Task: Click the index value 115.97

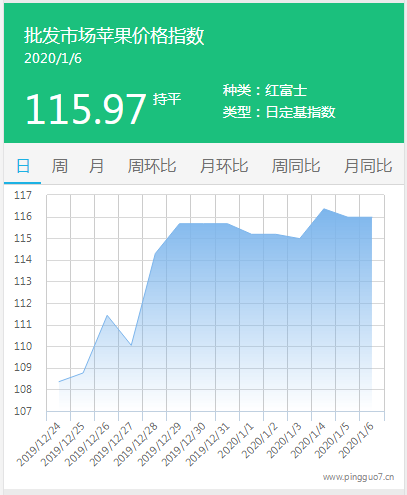Action: click(x=85, y=109)
